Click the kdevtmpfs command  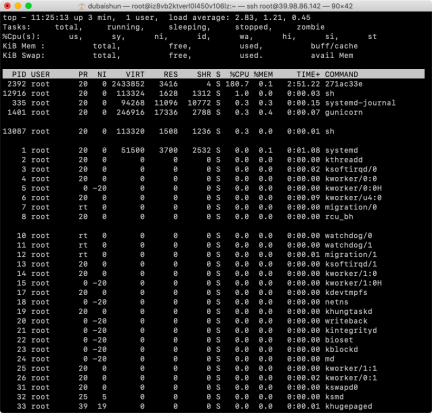click(346, 293)
